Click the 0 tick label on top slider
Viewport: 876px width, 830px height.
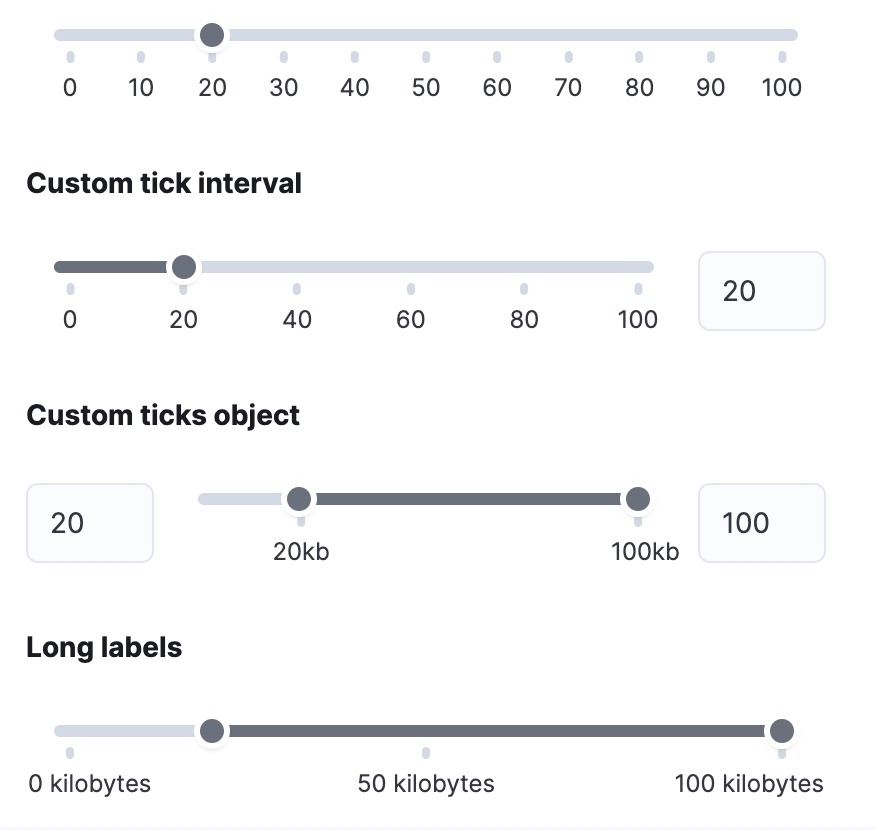[x=69, y=87]
